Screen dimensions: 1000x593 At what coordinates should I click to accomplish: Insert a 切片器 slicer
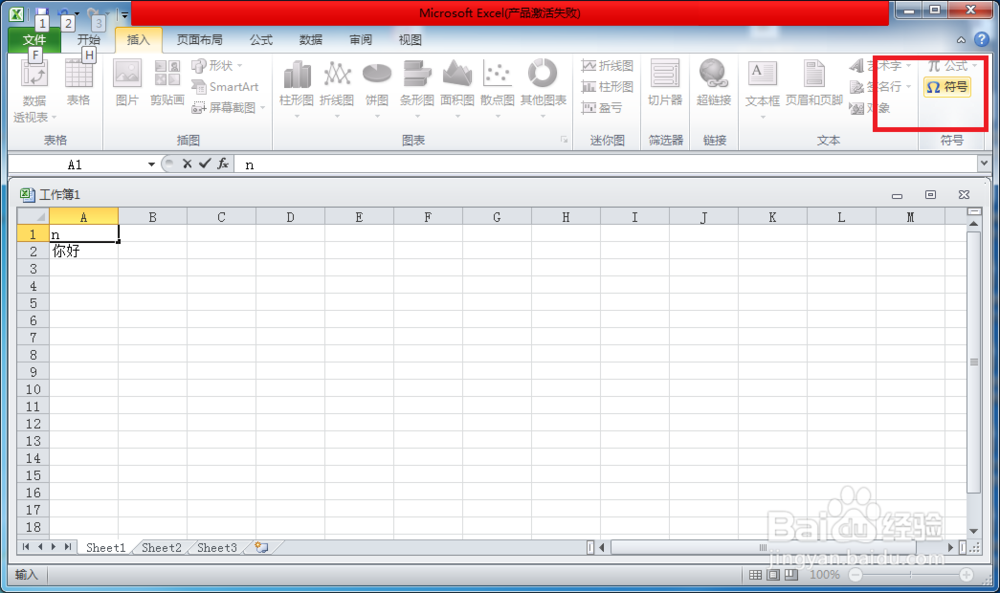(x=665, y=83)
